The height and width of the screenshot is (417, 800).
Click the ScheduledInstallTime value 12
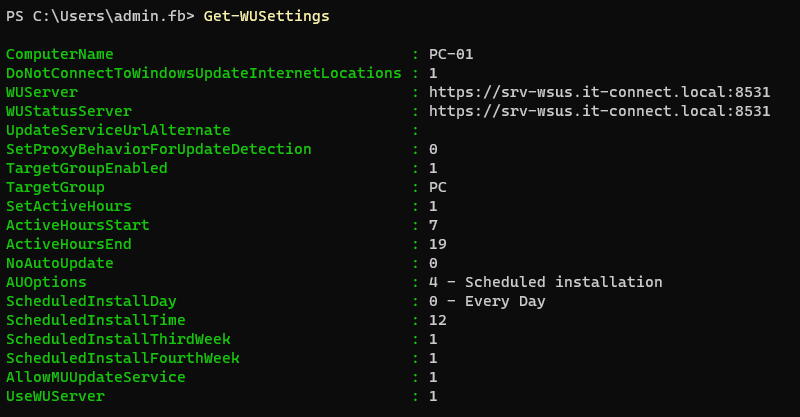[438, 320]
